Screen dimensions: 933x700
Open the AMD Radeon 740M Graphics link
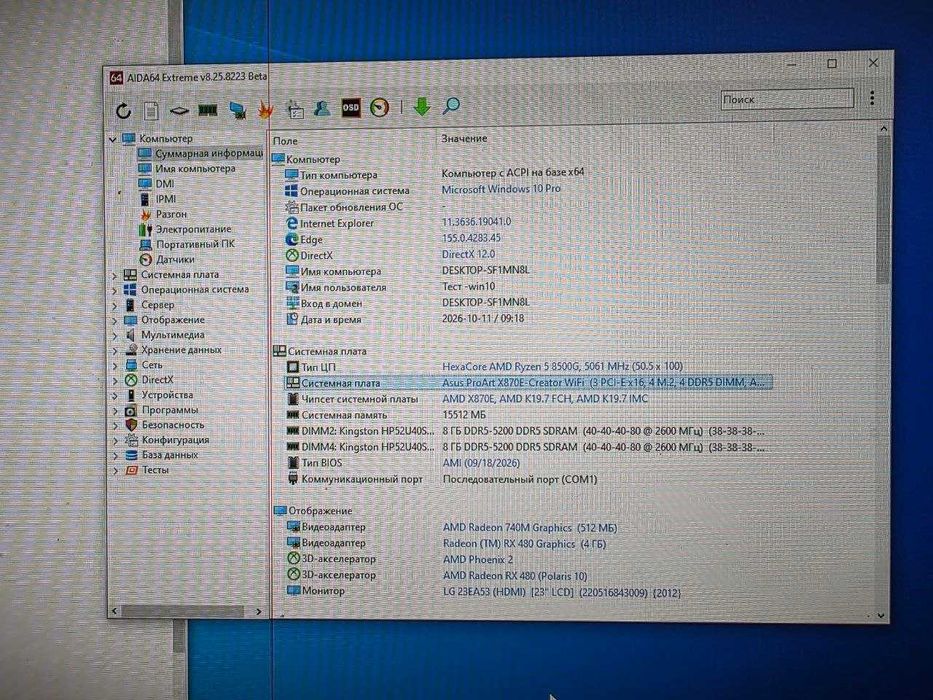530,527
